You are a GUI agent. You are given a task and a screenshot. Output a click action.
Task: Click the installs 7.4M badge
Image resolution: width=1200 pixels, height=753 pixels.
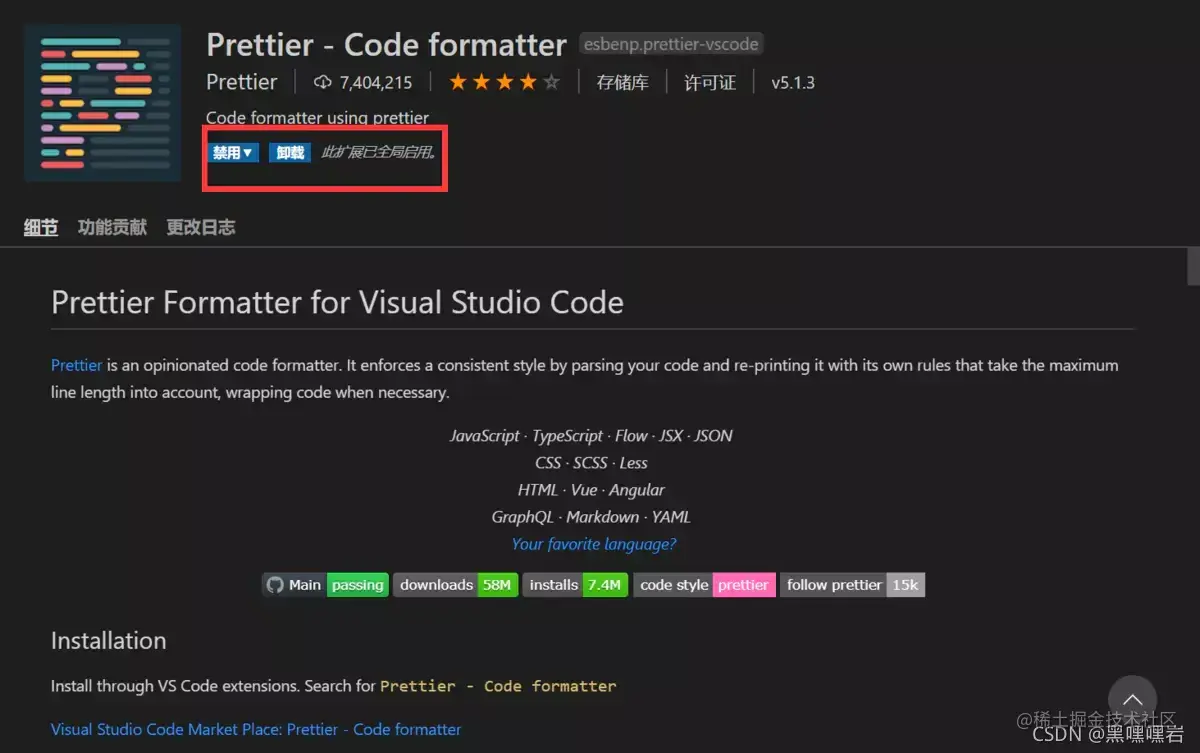tap(575, 585)
